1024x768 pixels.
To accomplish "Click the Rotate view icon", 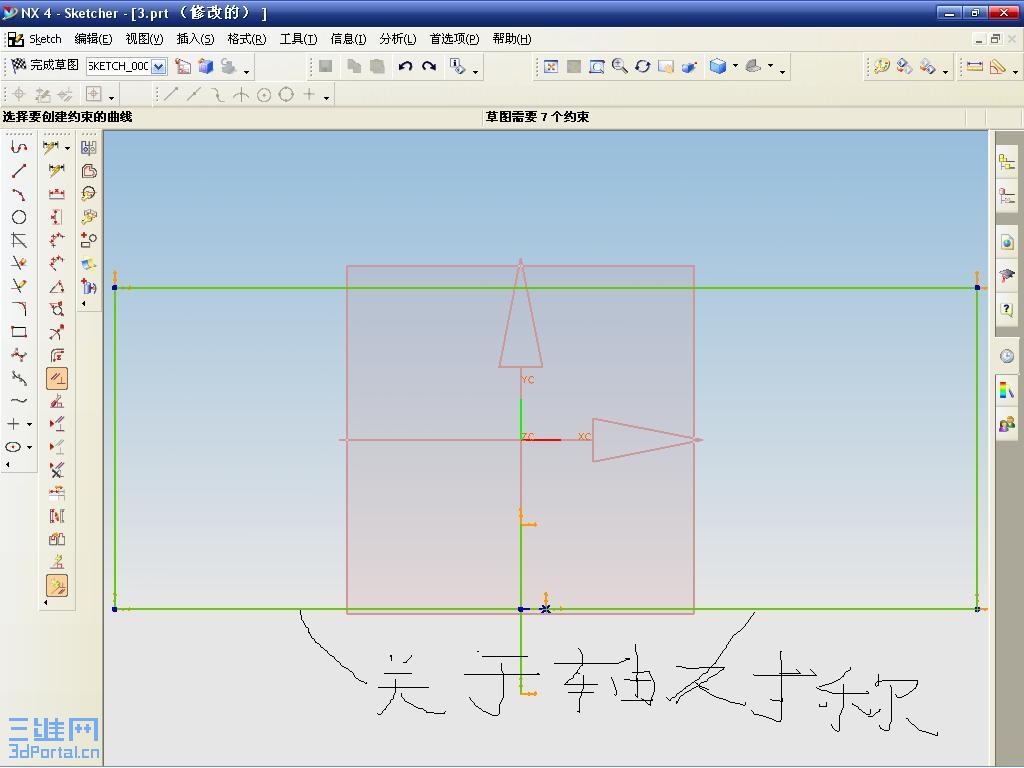I will pyautogui.click(x=643, y=67).
